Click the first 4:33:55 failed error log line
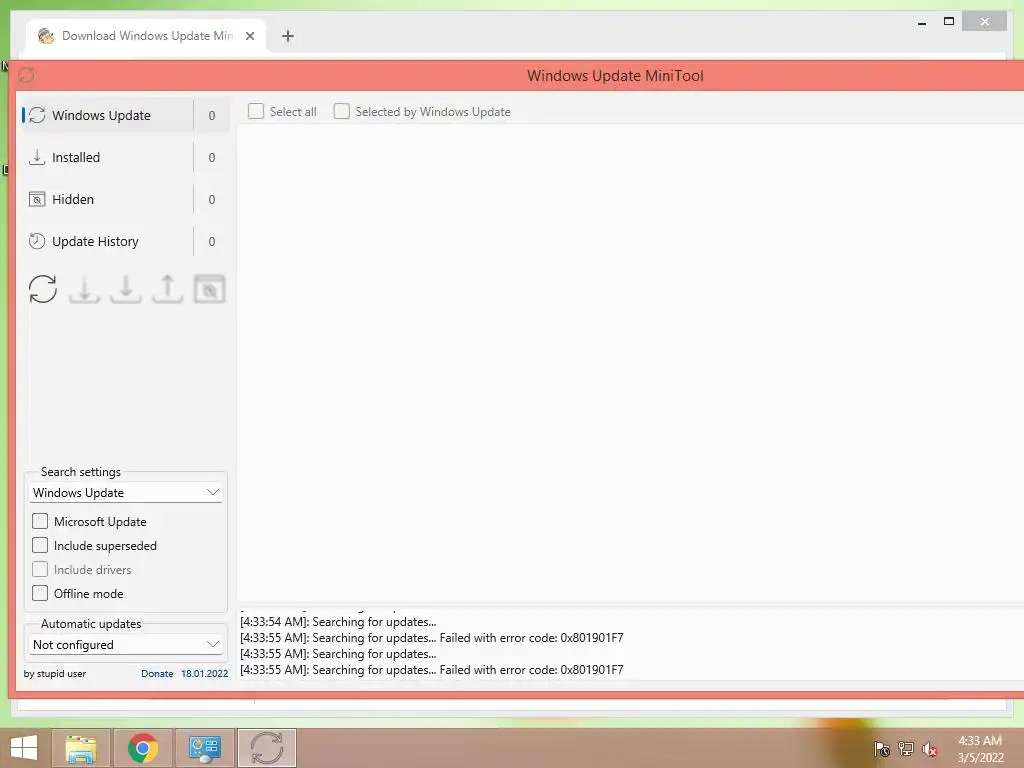 pyautogui.click(x=432, y=637)
